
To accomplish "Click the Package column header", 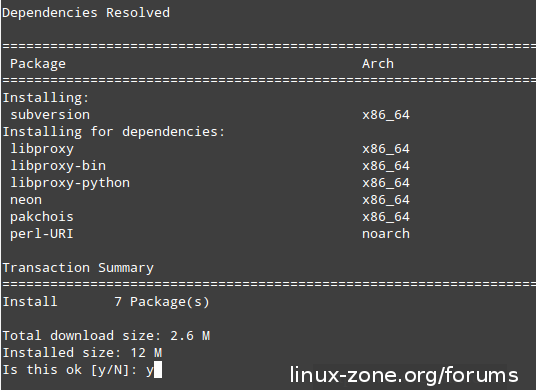I will (x=38, y=64).
